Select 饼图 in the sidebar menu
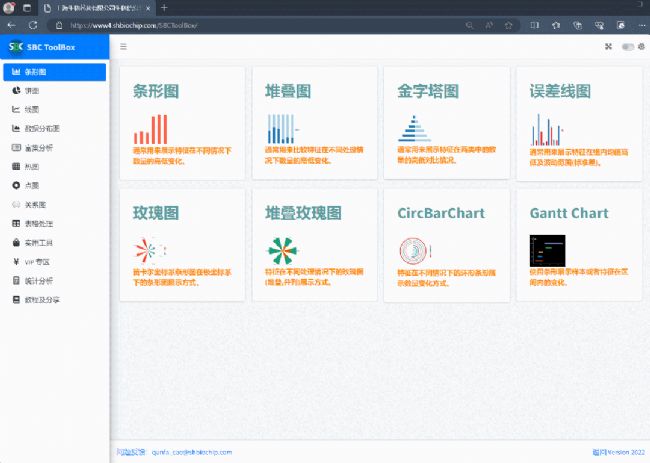Viewport: 650px width, 463px height. tap(32, 91)
